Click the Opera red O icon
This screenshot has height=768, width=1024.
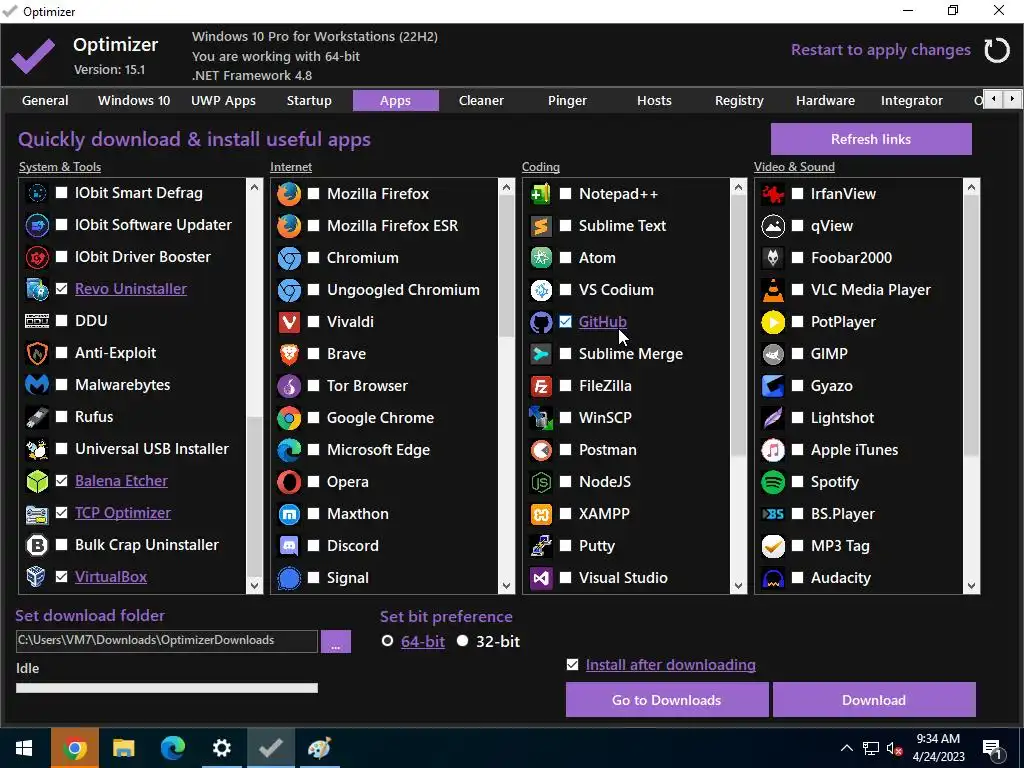(289, 482)
